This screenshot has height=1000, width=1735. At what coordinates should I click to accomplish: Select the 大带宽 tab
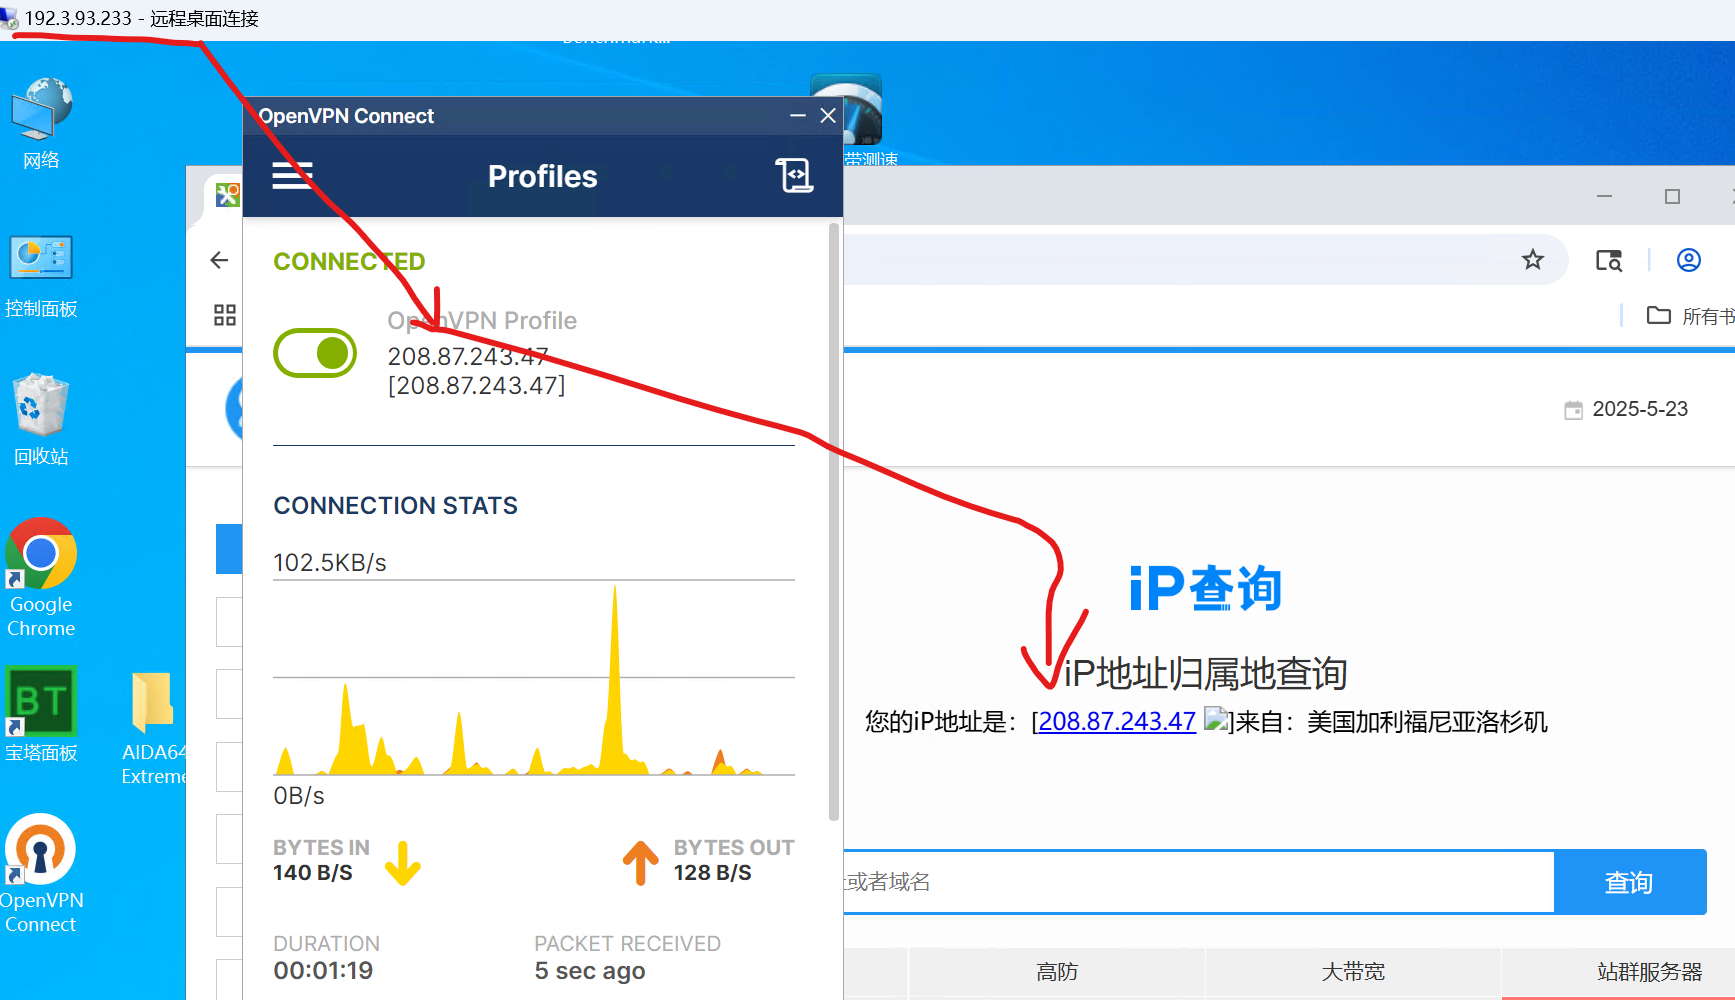coord(1353,972)
